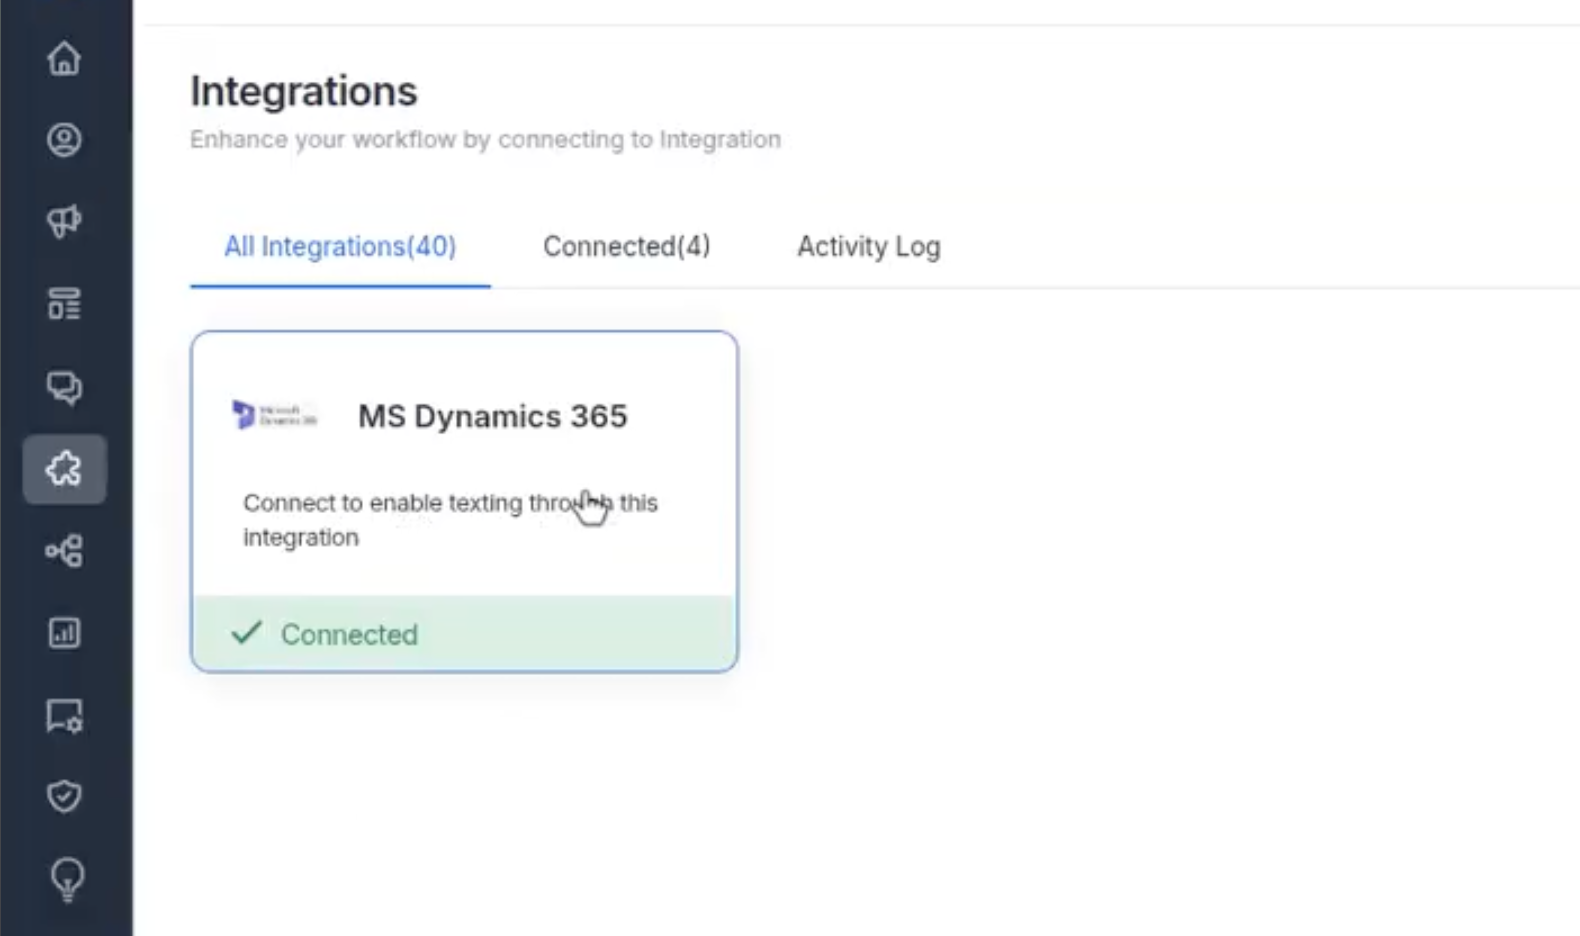Click the MS Dynamics 365 card title
This screenshot has width=1580, height=936.
493,416
